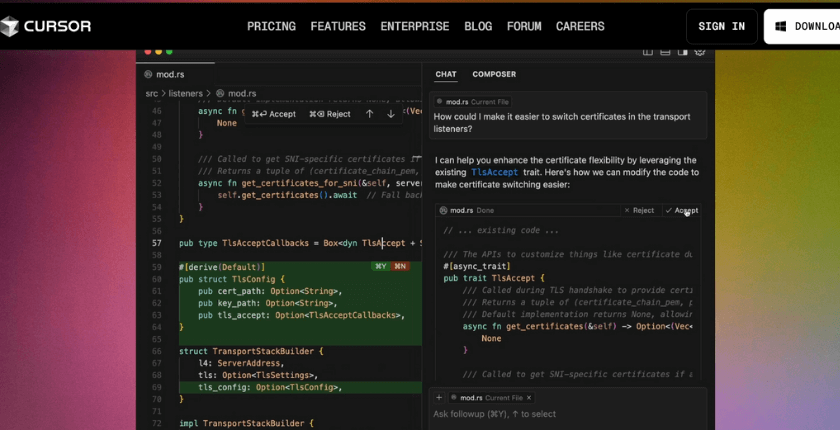
Task: Click the down arrow for next diff
Action: click(391, 114)
